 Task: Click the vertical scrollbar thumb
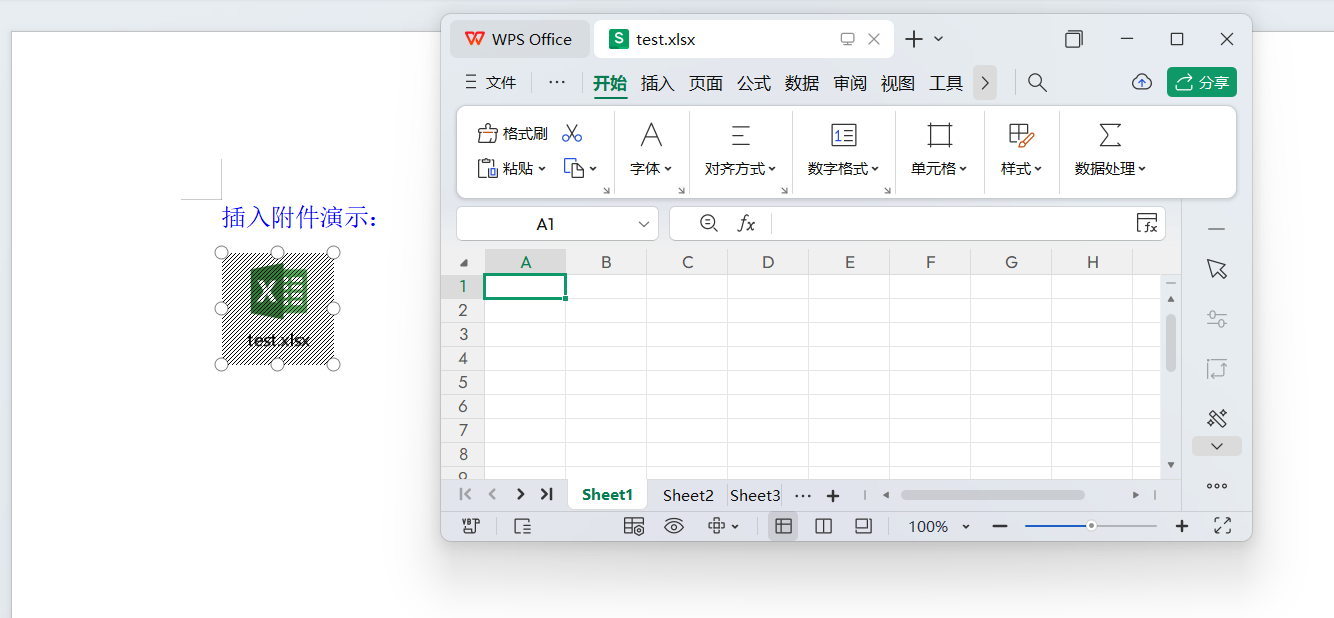tap(1171, 343)
